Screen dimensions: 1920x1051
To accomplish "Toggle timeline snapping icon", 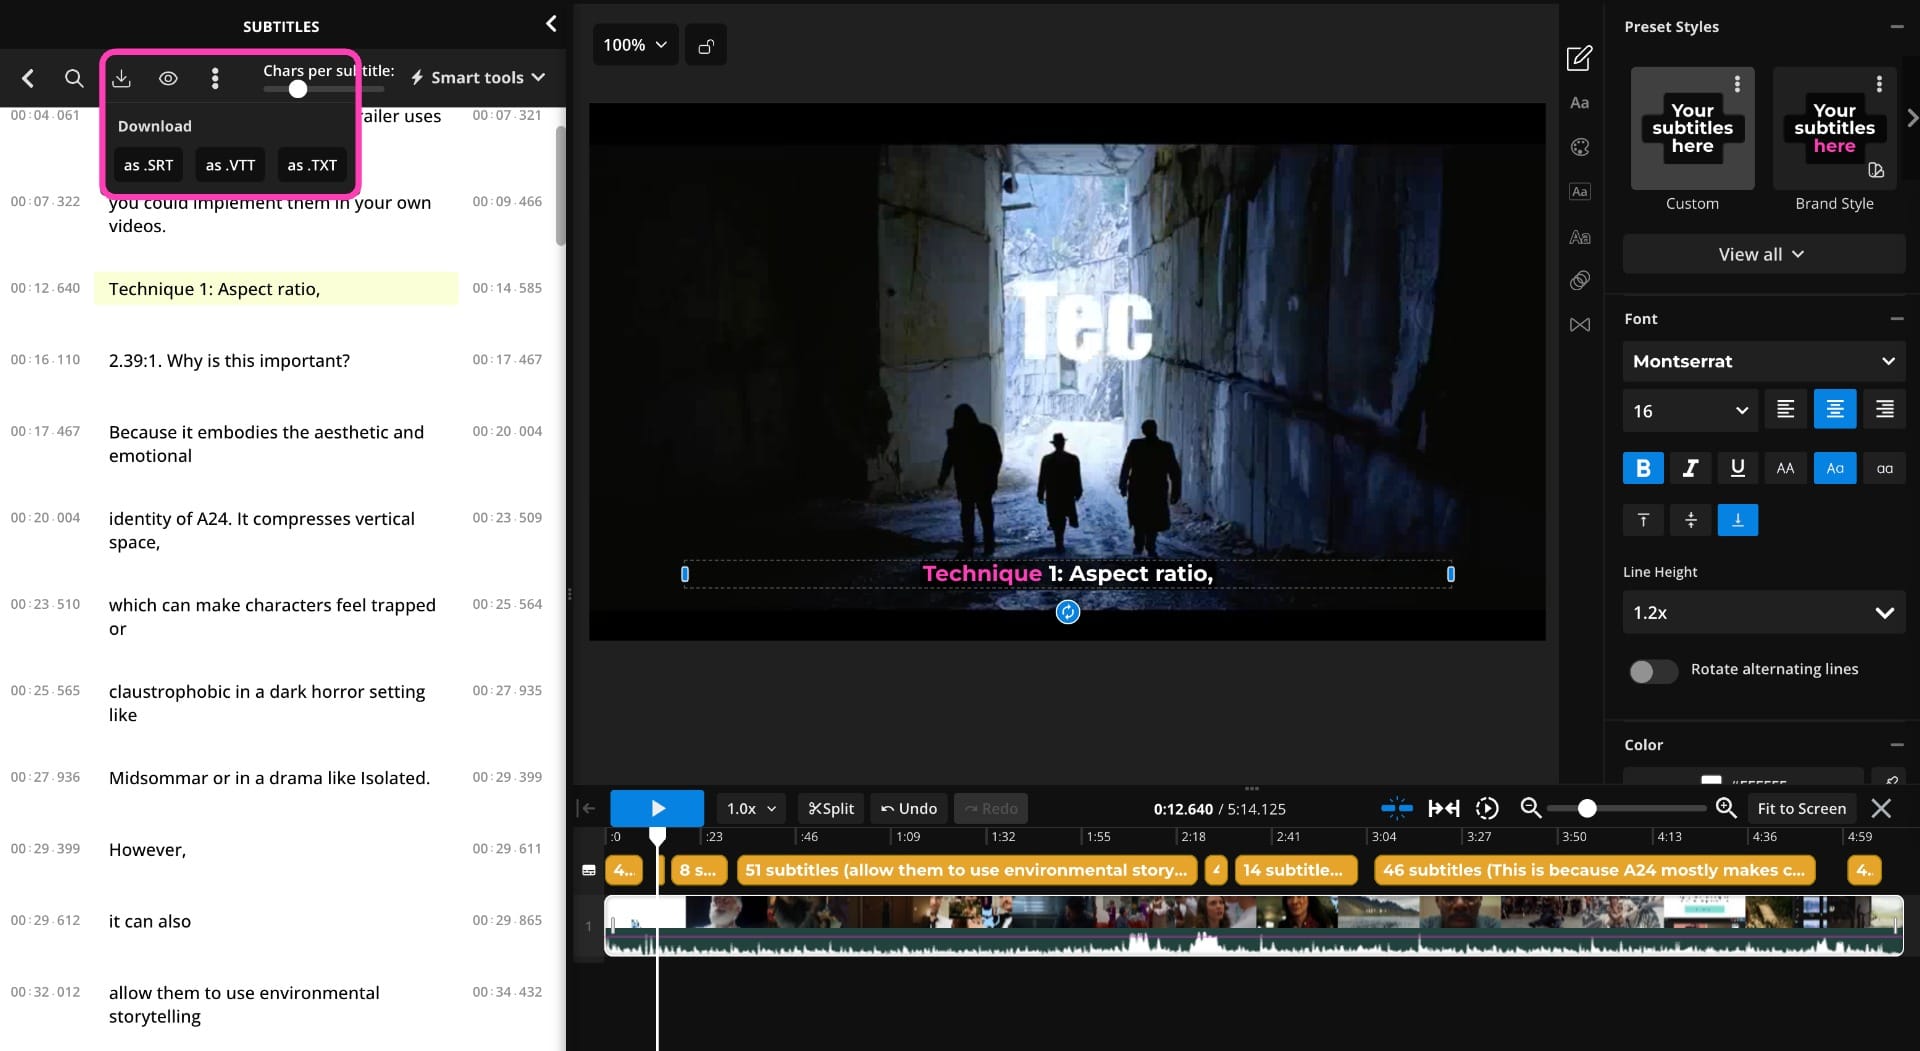I will pyautogui.click(x=1396, y=808).
